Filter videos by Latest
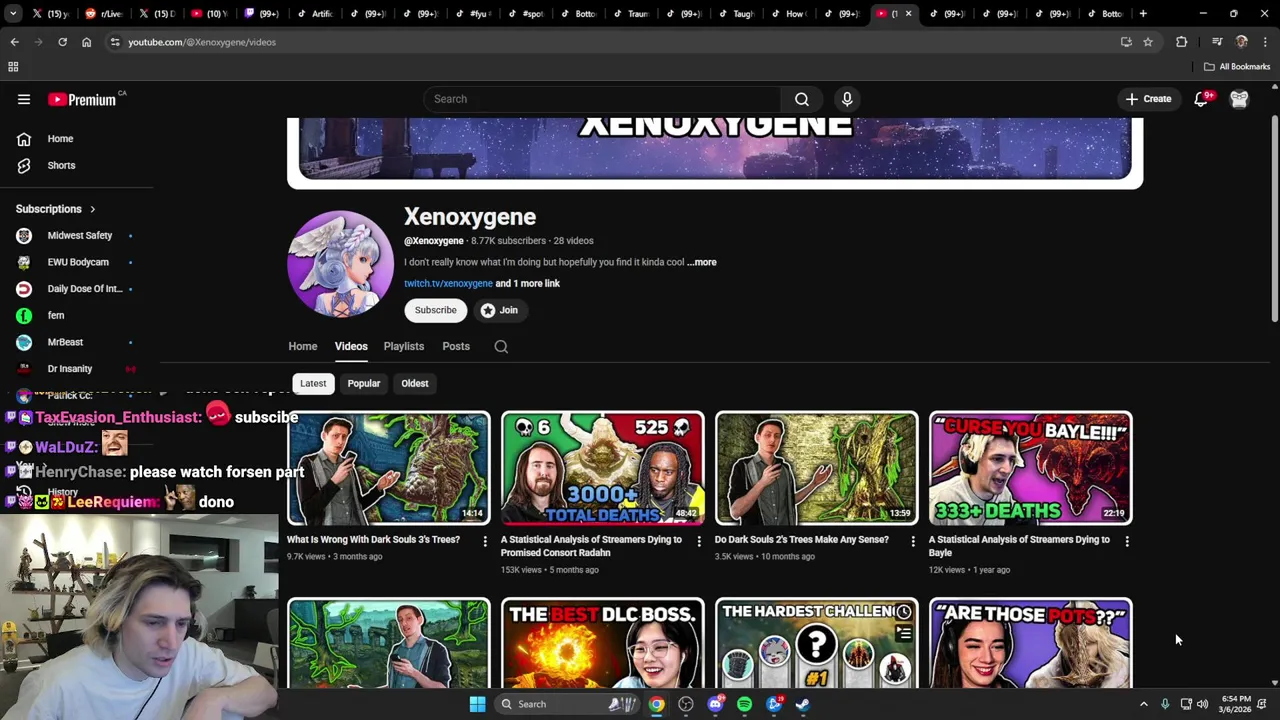 313,383
